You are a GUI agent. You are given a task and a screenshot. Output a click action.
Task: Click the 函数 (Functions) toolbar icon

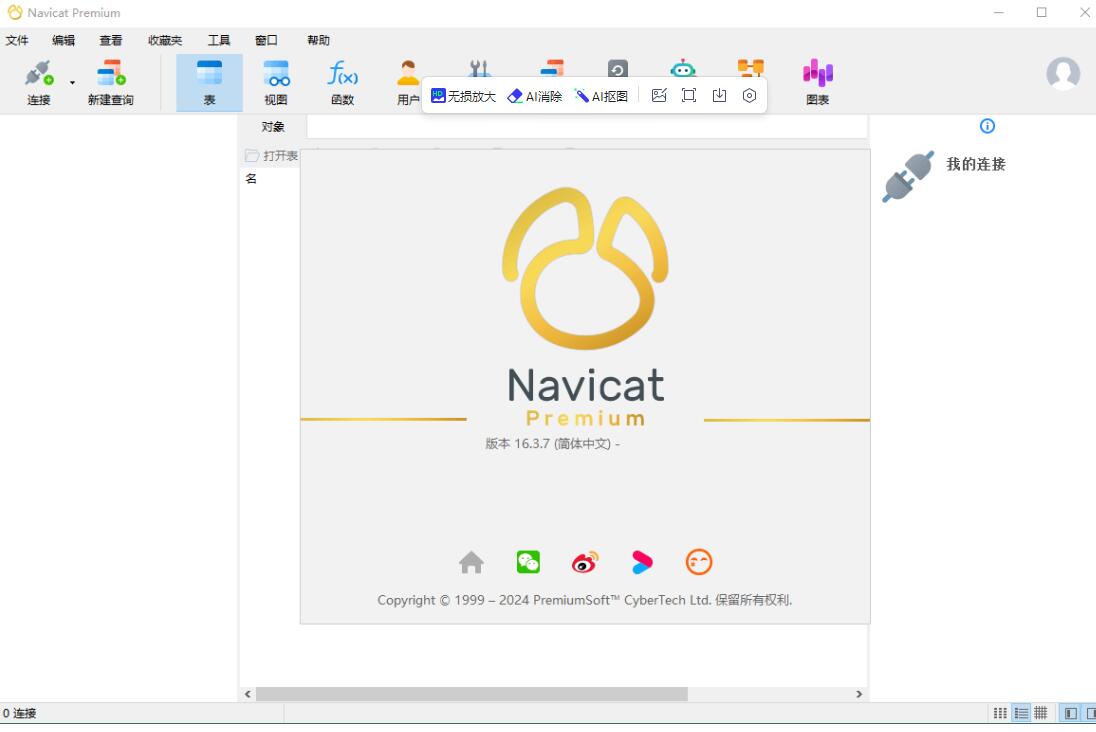(342, 80)
